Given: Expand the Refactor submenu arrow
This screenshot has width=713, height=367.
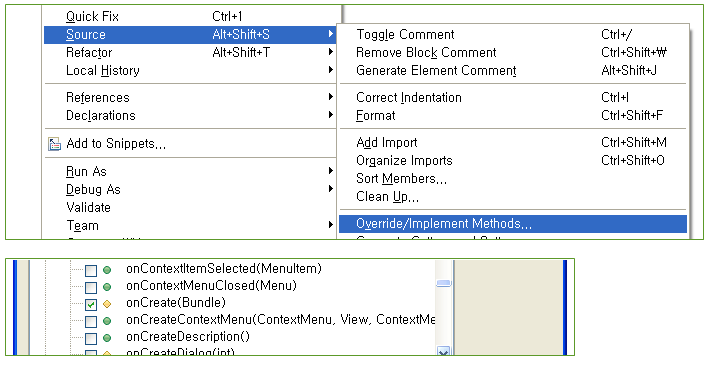Looking at the screenshot, I should [x=331, y=52].
